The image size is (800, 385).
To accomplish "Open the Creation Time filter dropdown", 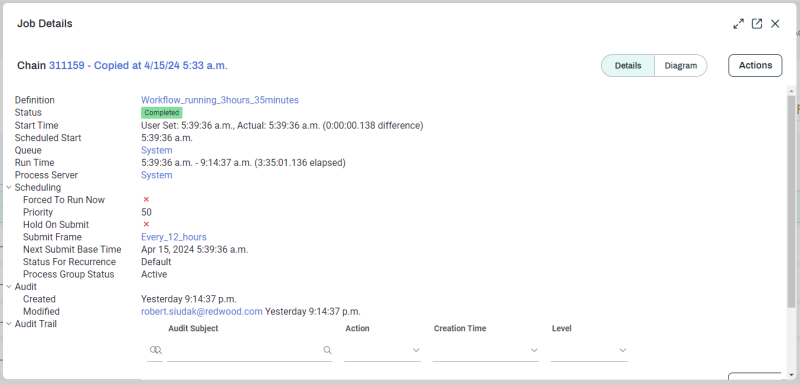I will click(x=486, y=350).
